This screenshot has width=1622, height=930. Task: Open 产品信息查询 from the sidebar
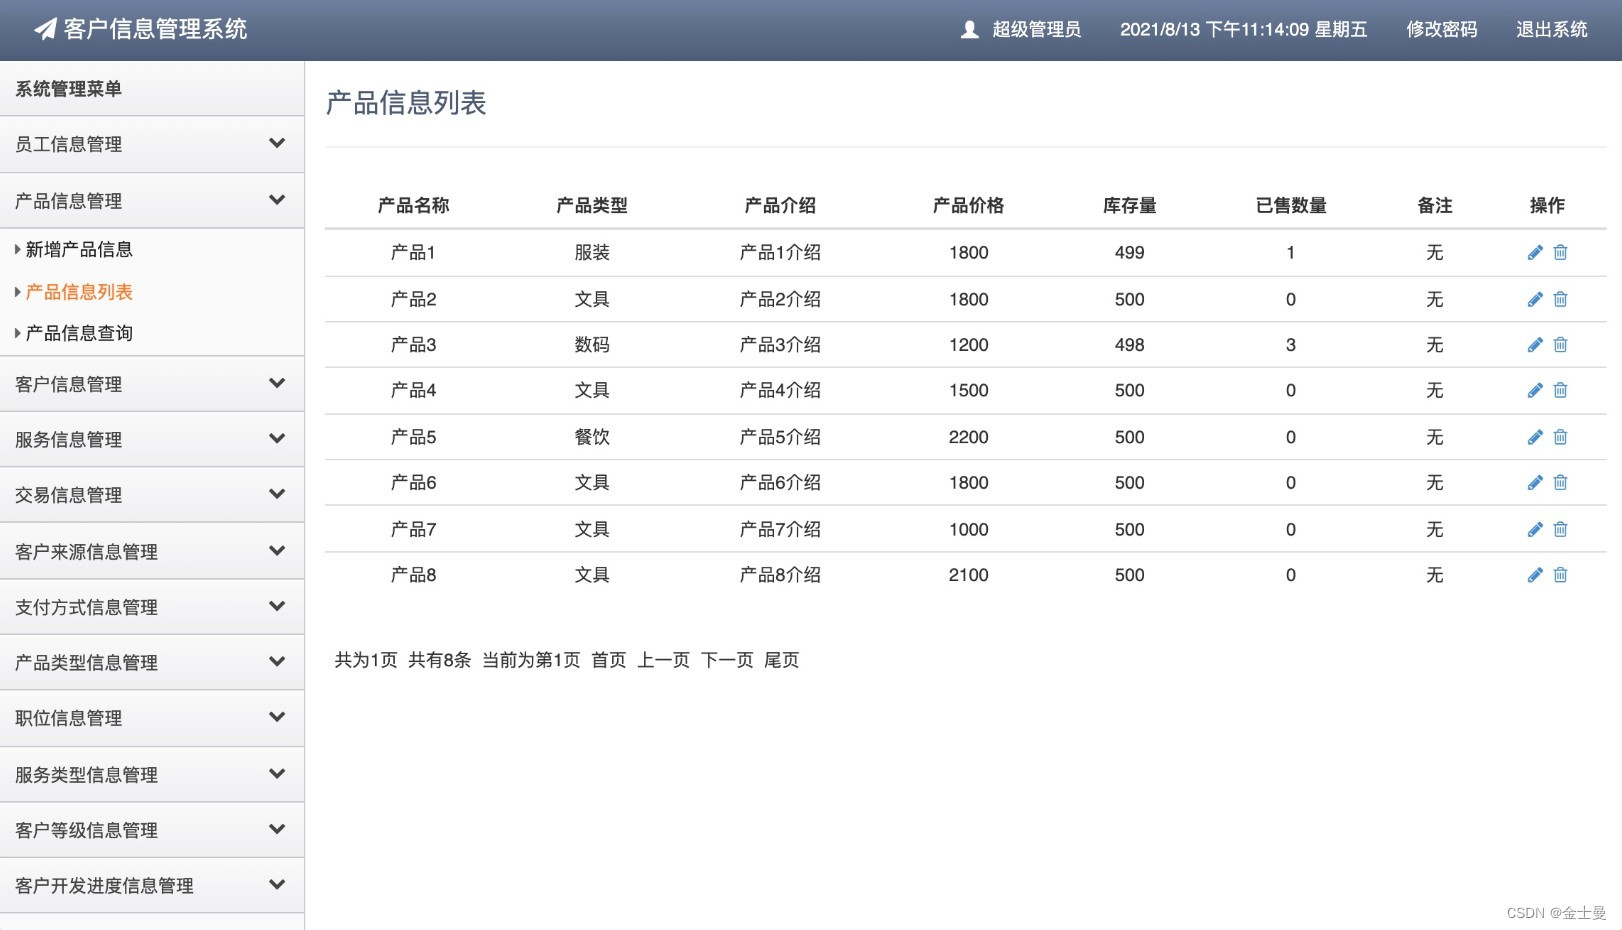80,333
